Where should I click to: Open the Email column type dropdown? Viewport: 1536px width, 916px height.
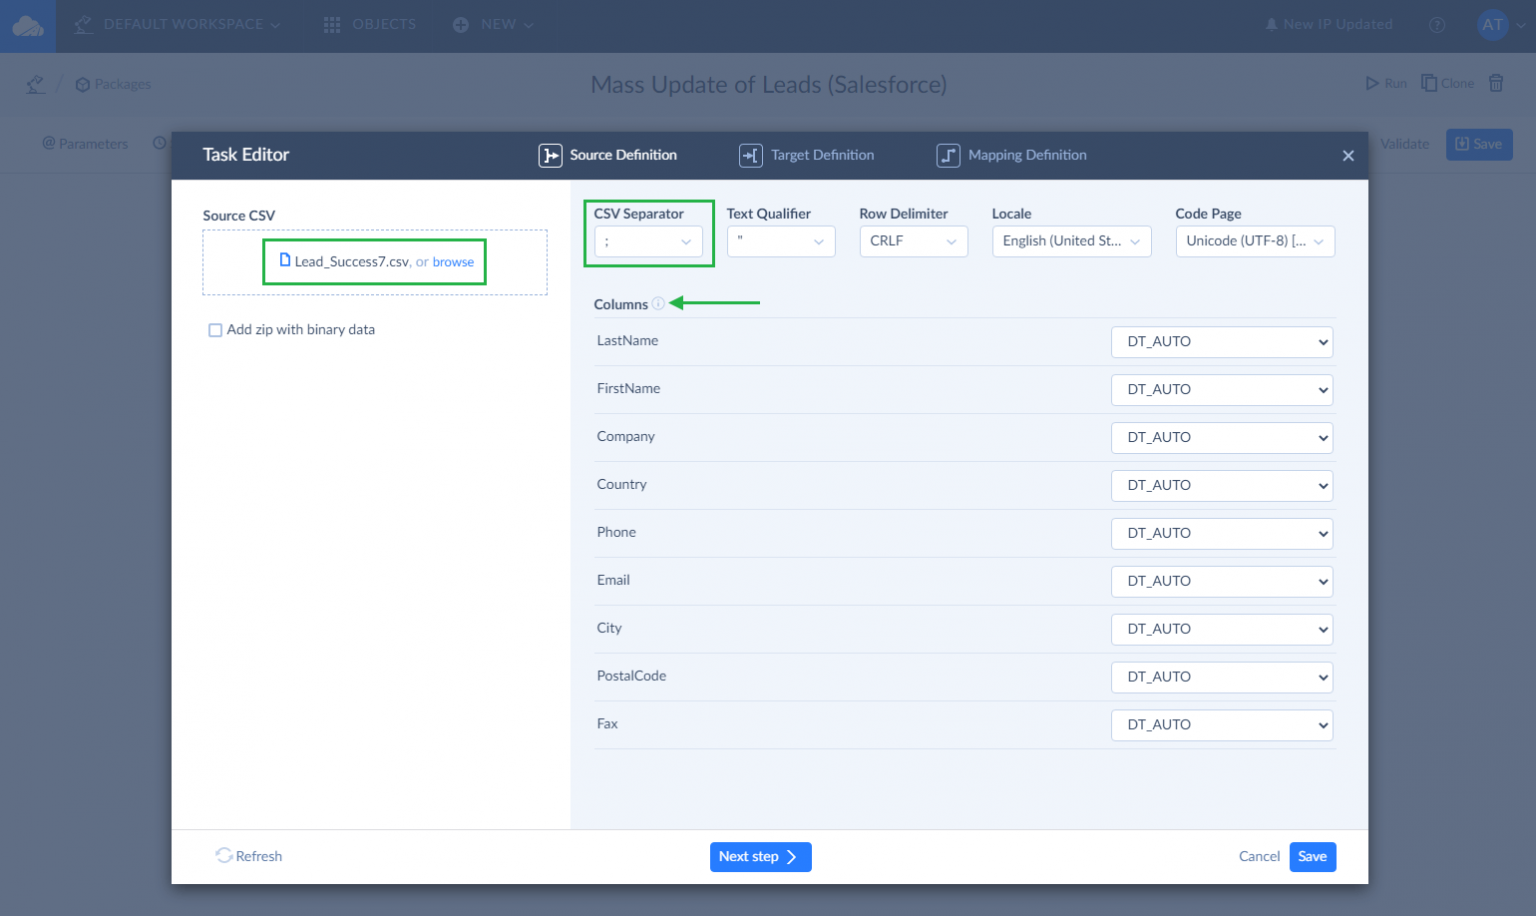[1221, 582]
